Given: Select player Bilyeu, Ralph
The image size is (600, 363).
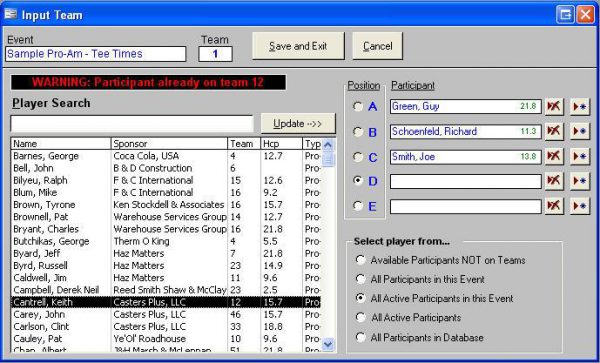Looking at the screenshot, I should 166,181.
